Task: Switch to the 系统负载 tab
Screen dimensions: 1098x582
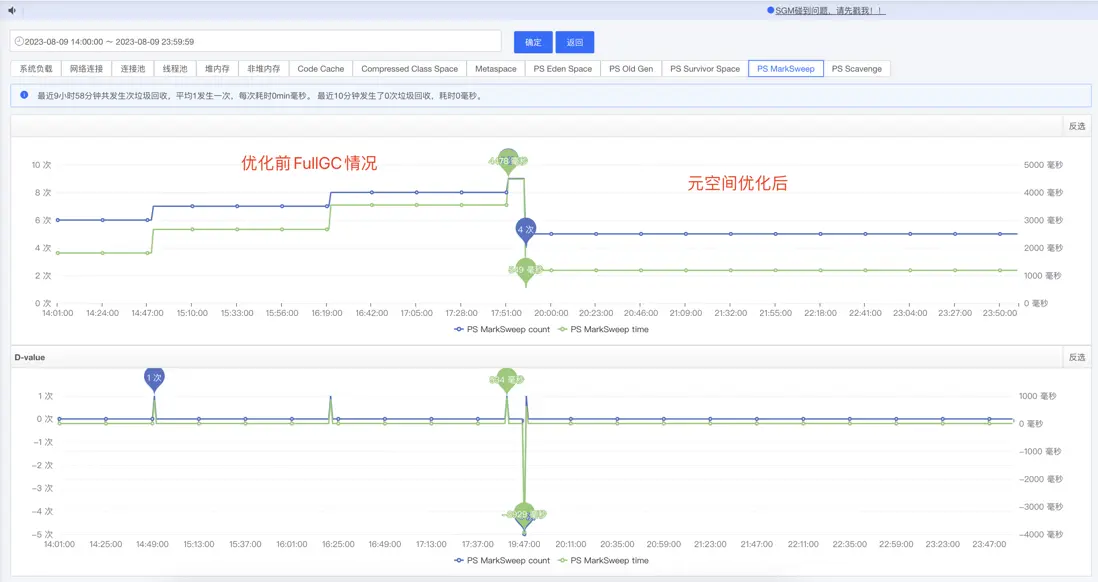Action: pos(36,69)
